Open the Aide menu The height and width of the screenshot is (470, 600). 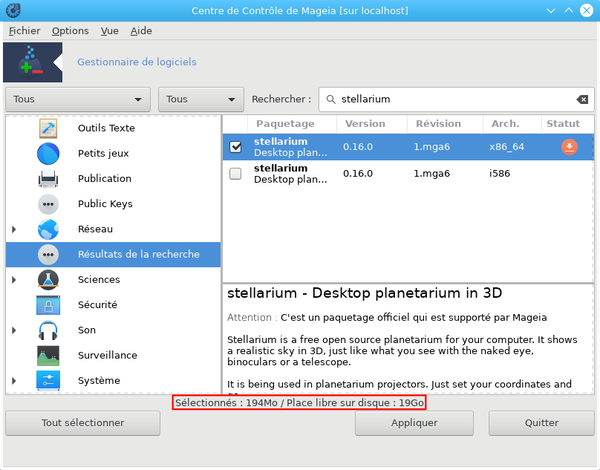click(141, 31)
